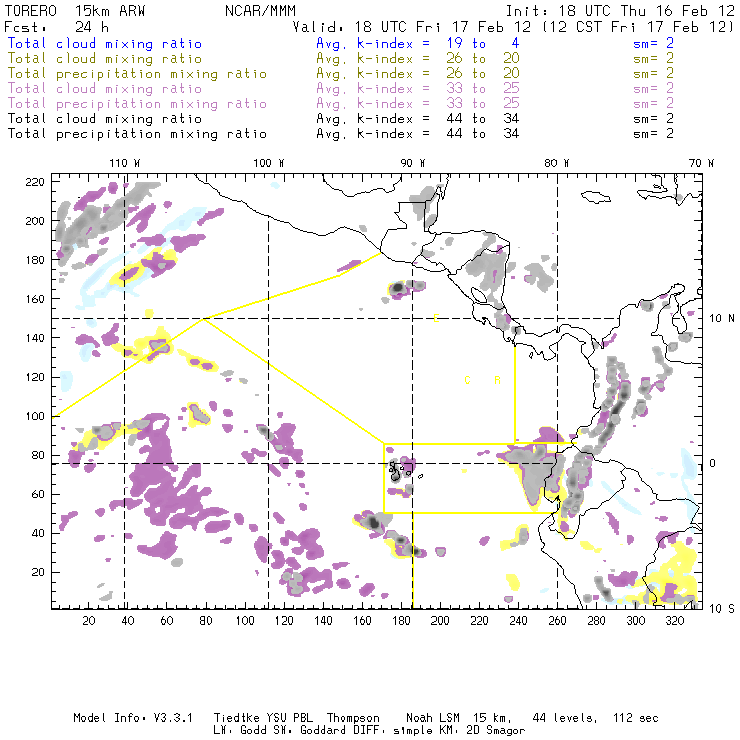Click the yellow 'C' marker on the map

tap(467, 380)
